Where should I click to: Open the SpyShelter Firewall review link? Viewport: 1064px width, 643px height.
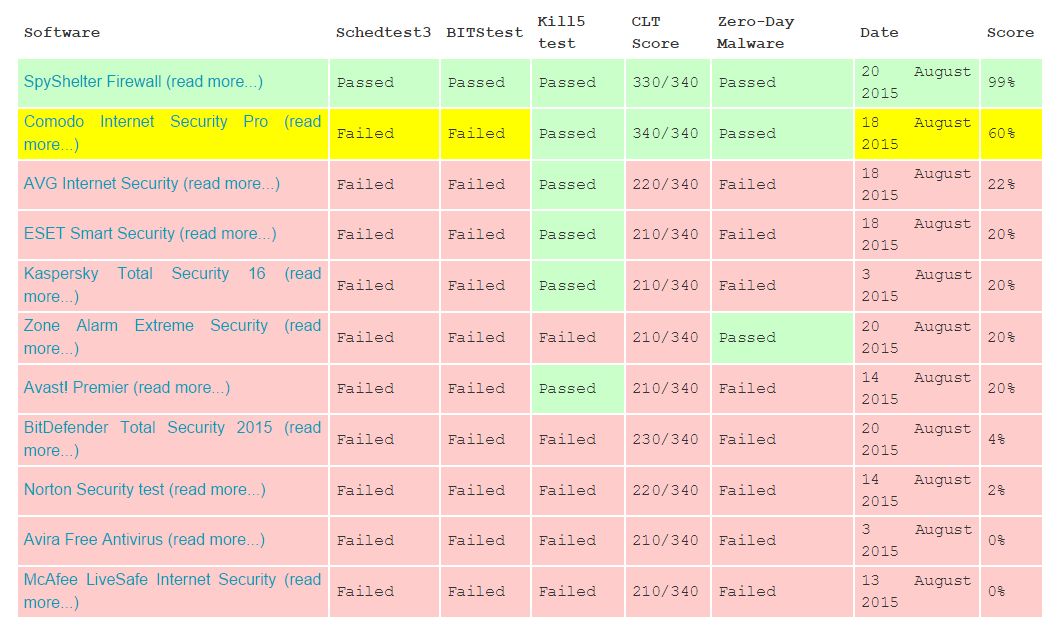(x=143, y=82)
